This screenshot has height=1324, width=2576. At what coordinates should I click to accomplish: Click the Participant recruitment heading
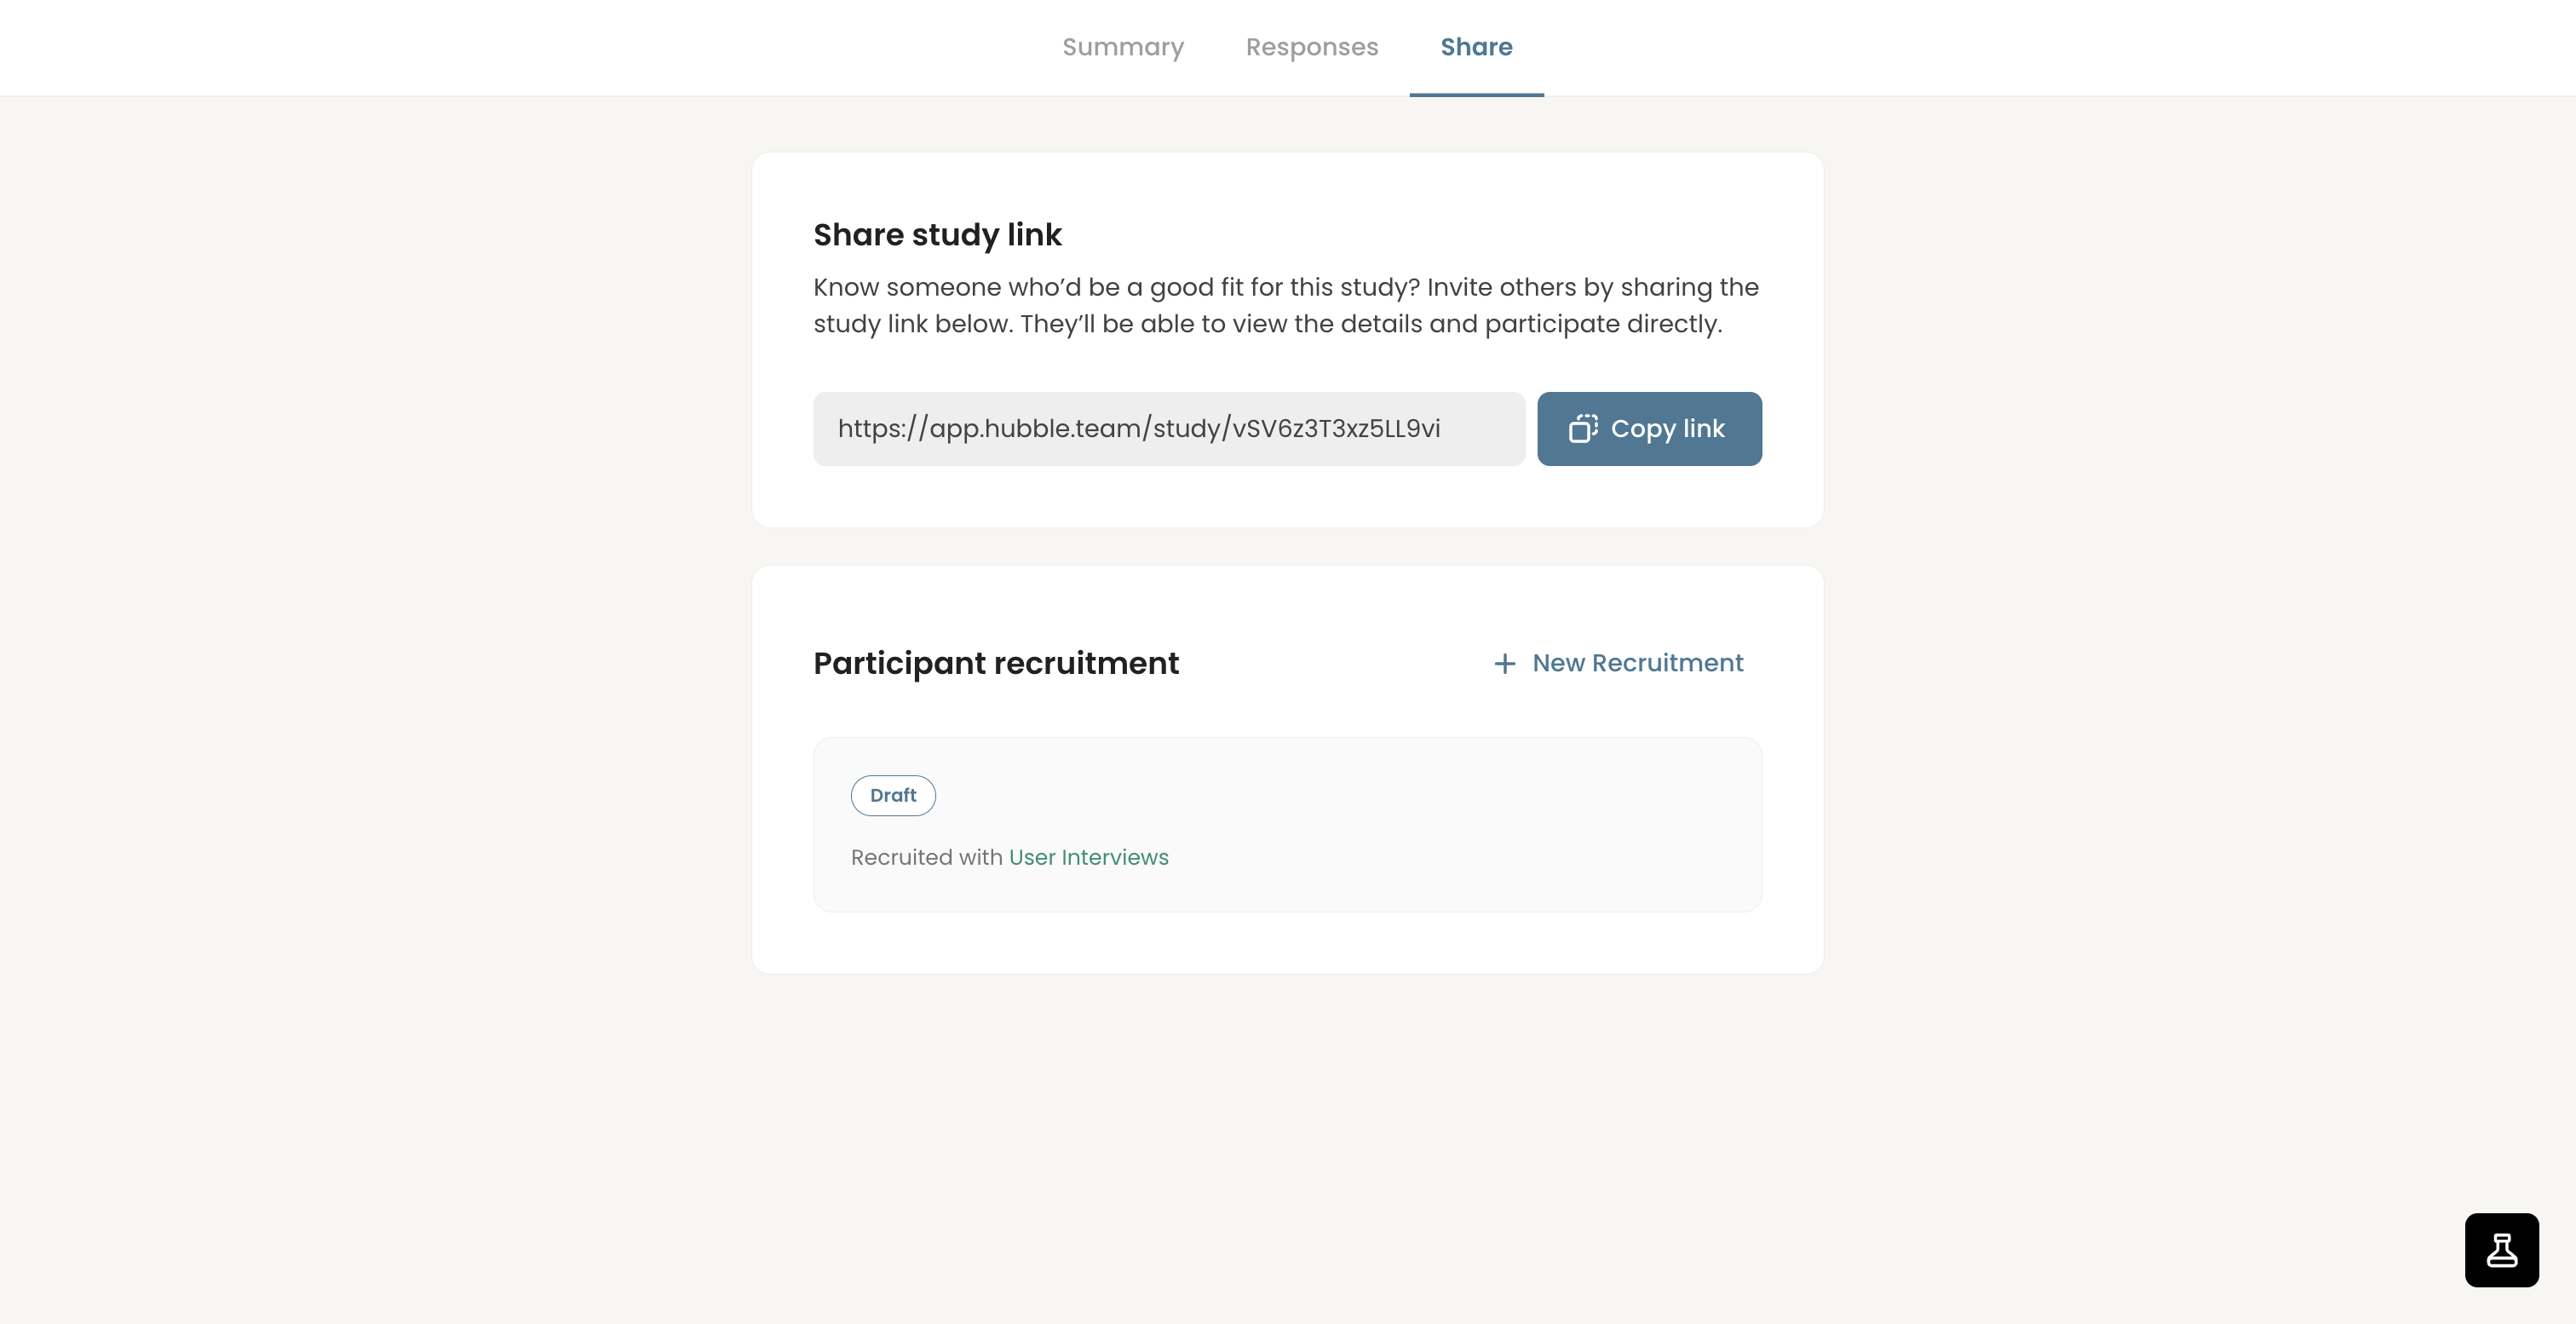pyautogui.click(x=996, y=663)
